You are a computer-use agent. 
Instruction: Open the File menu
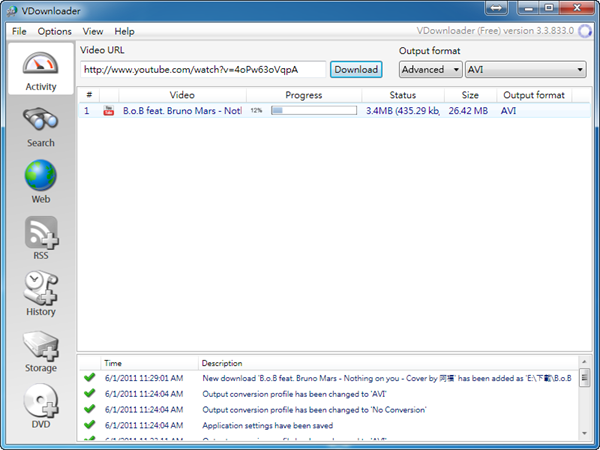click(19, 32)
